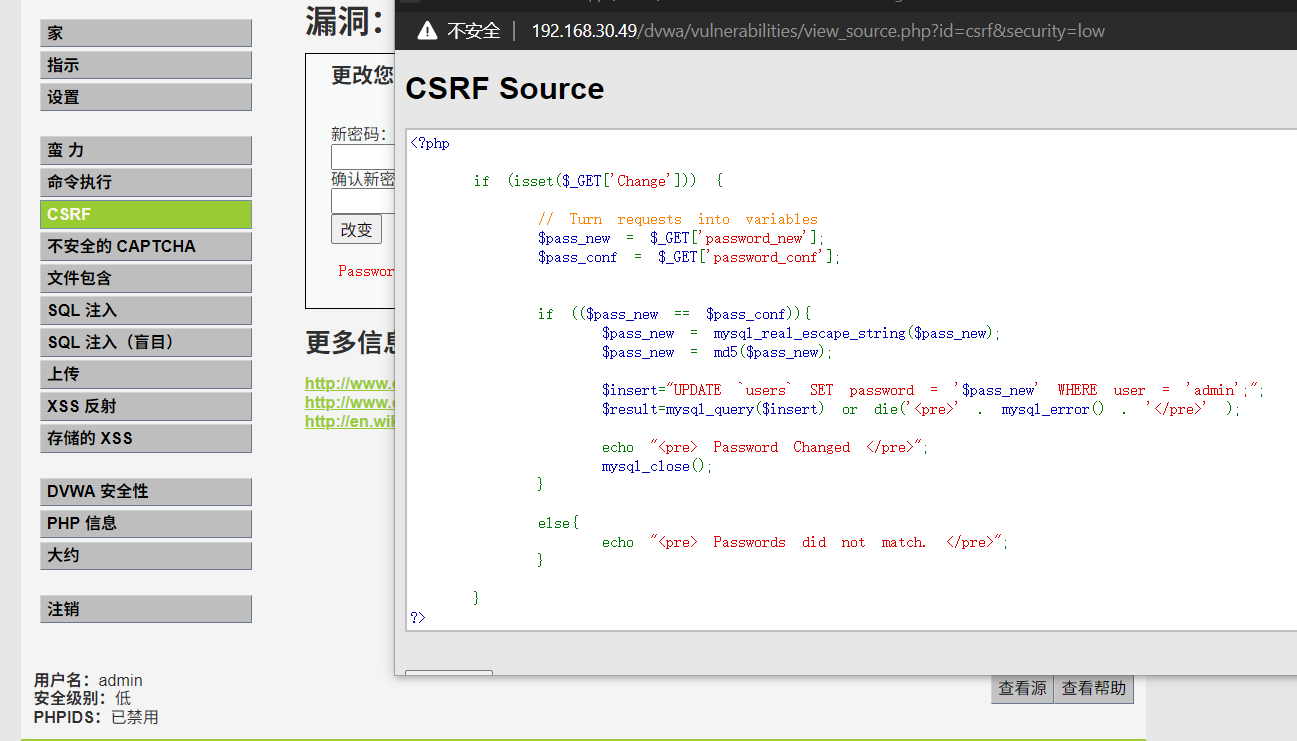This screenshot has width=1297, height=741.
Task: Open the 指示 instructions menu item
Action: (146, 65)
